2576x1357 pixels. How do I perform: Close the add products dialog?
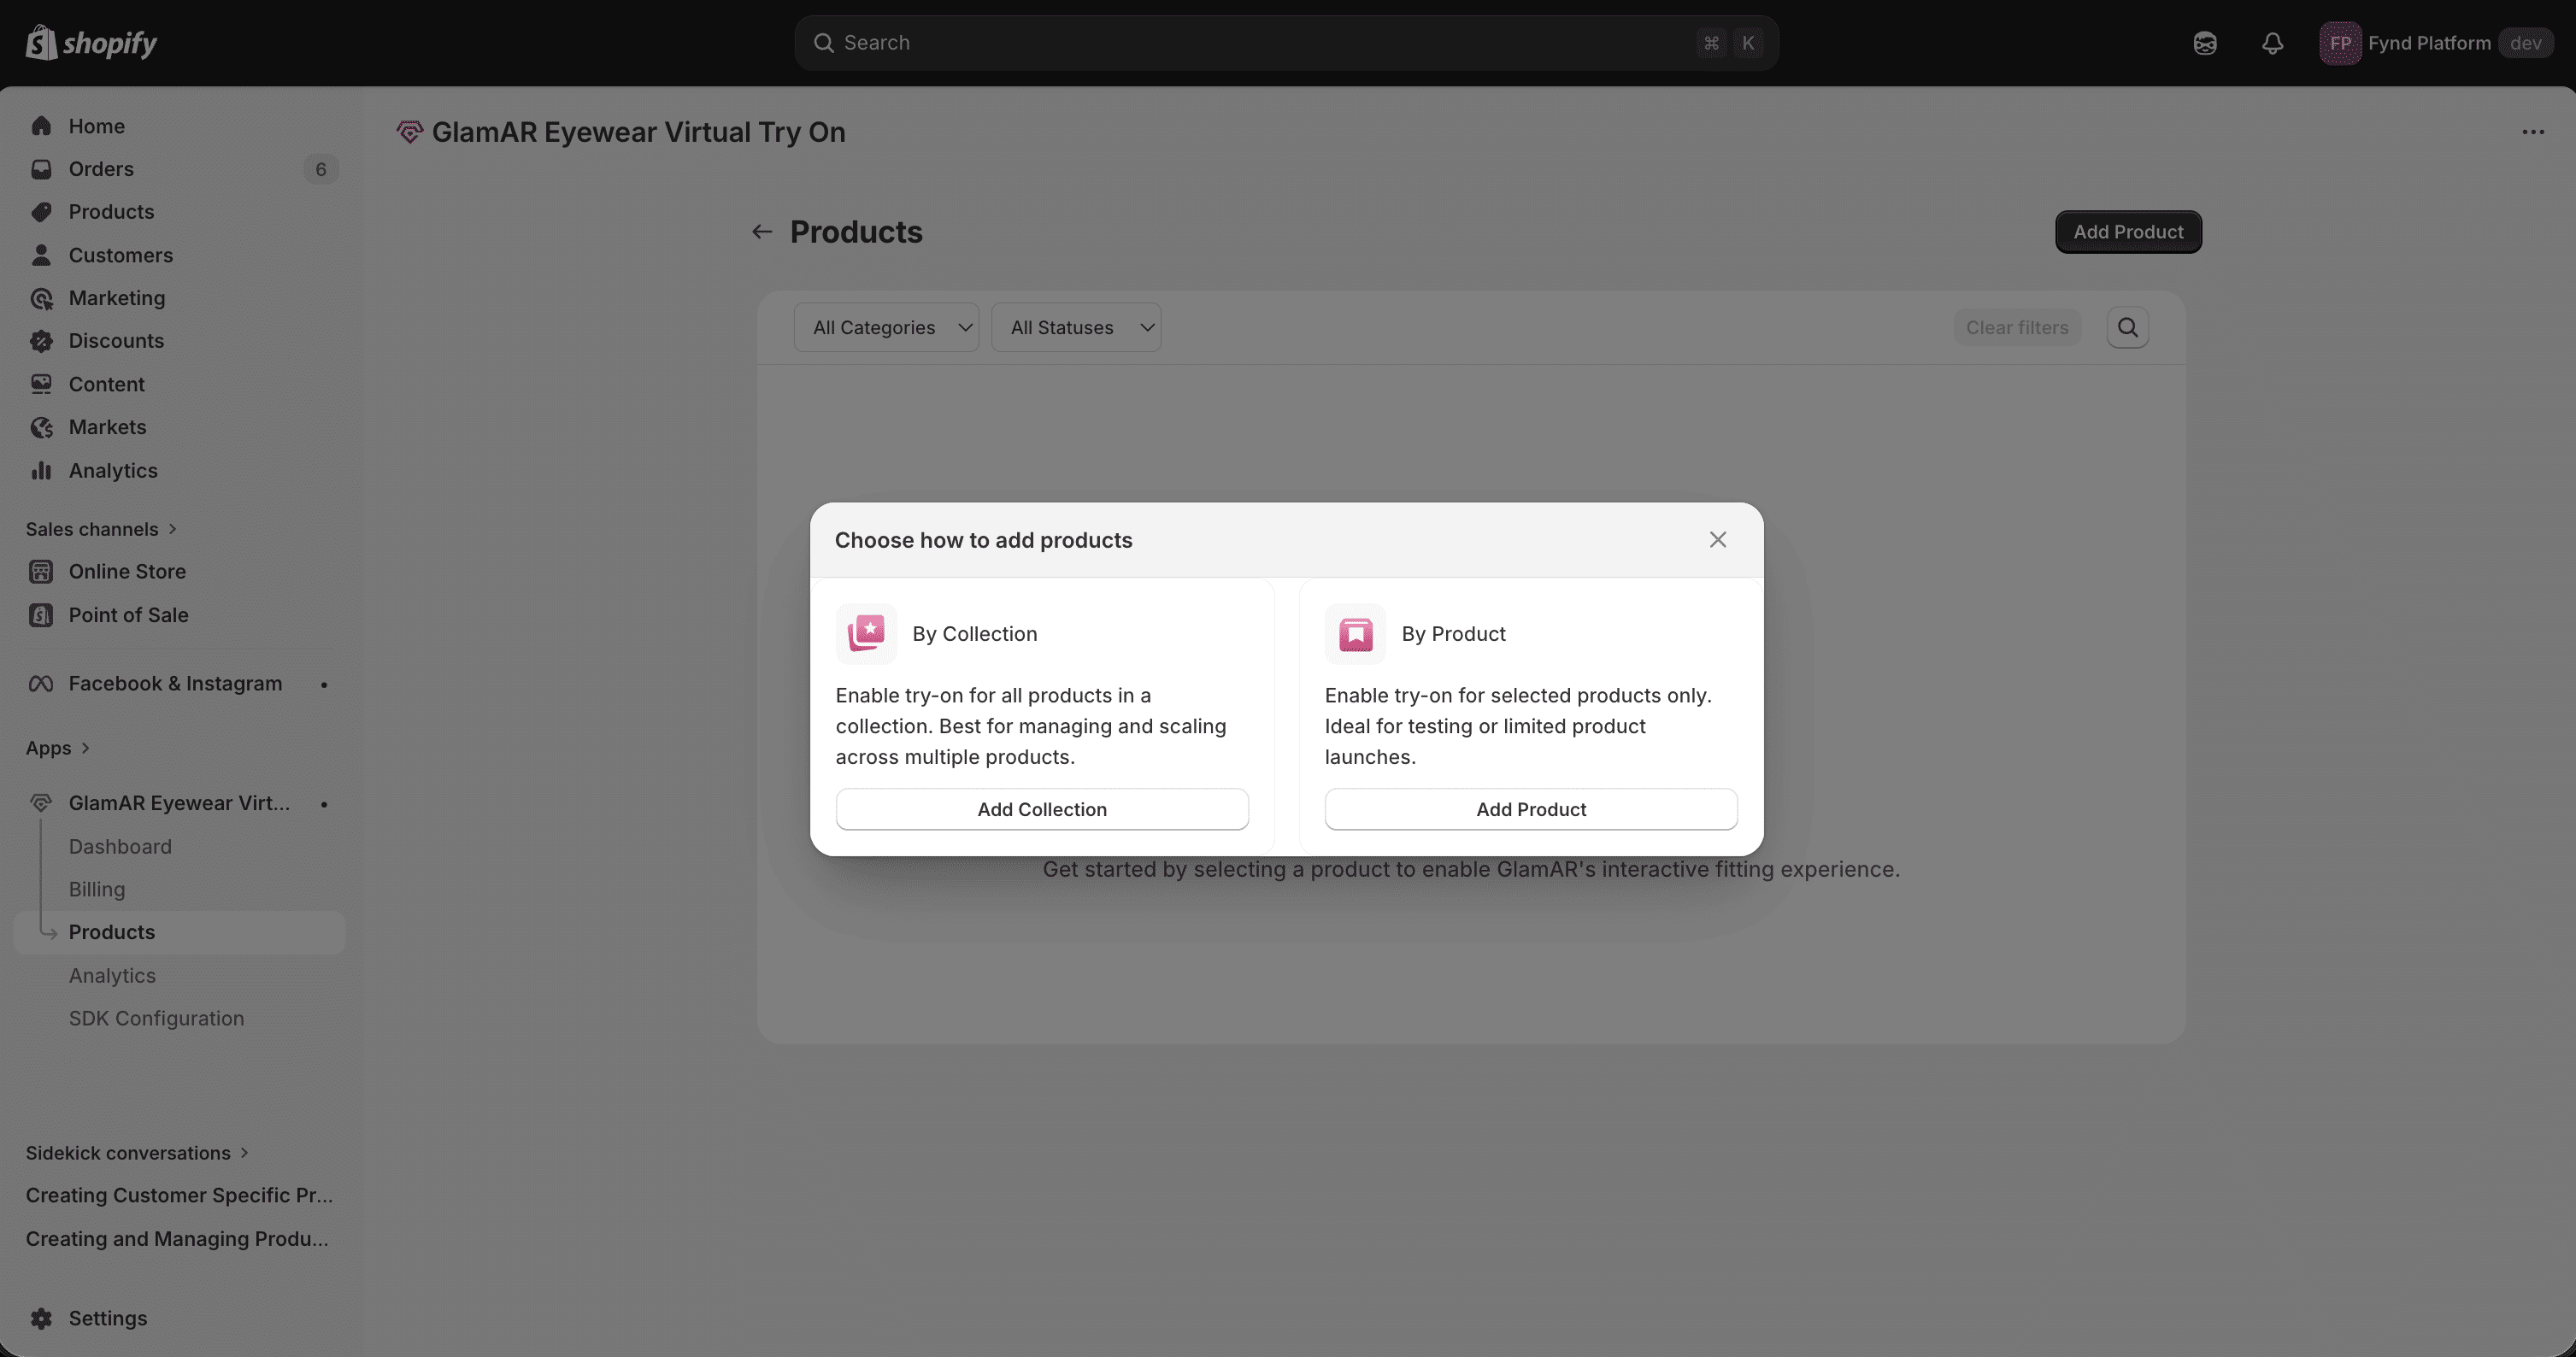point(1717,540)
